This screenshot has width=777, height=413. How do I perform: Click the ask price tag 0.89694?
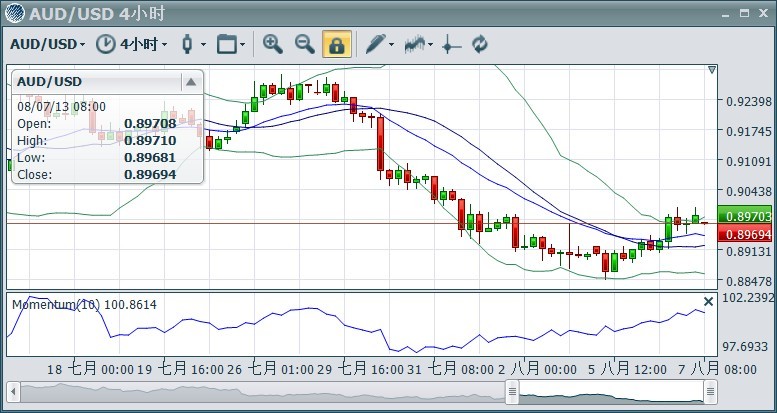pyautogui.click(x=747, y=234)
